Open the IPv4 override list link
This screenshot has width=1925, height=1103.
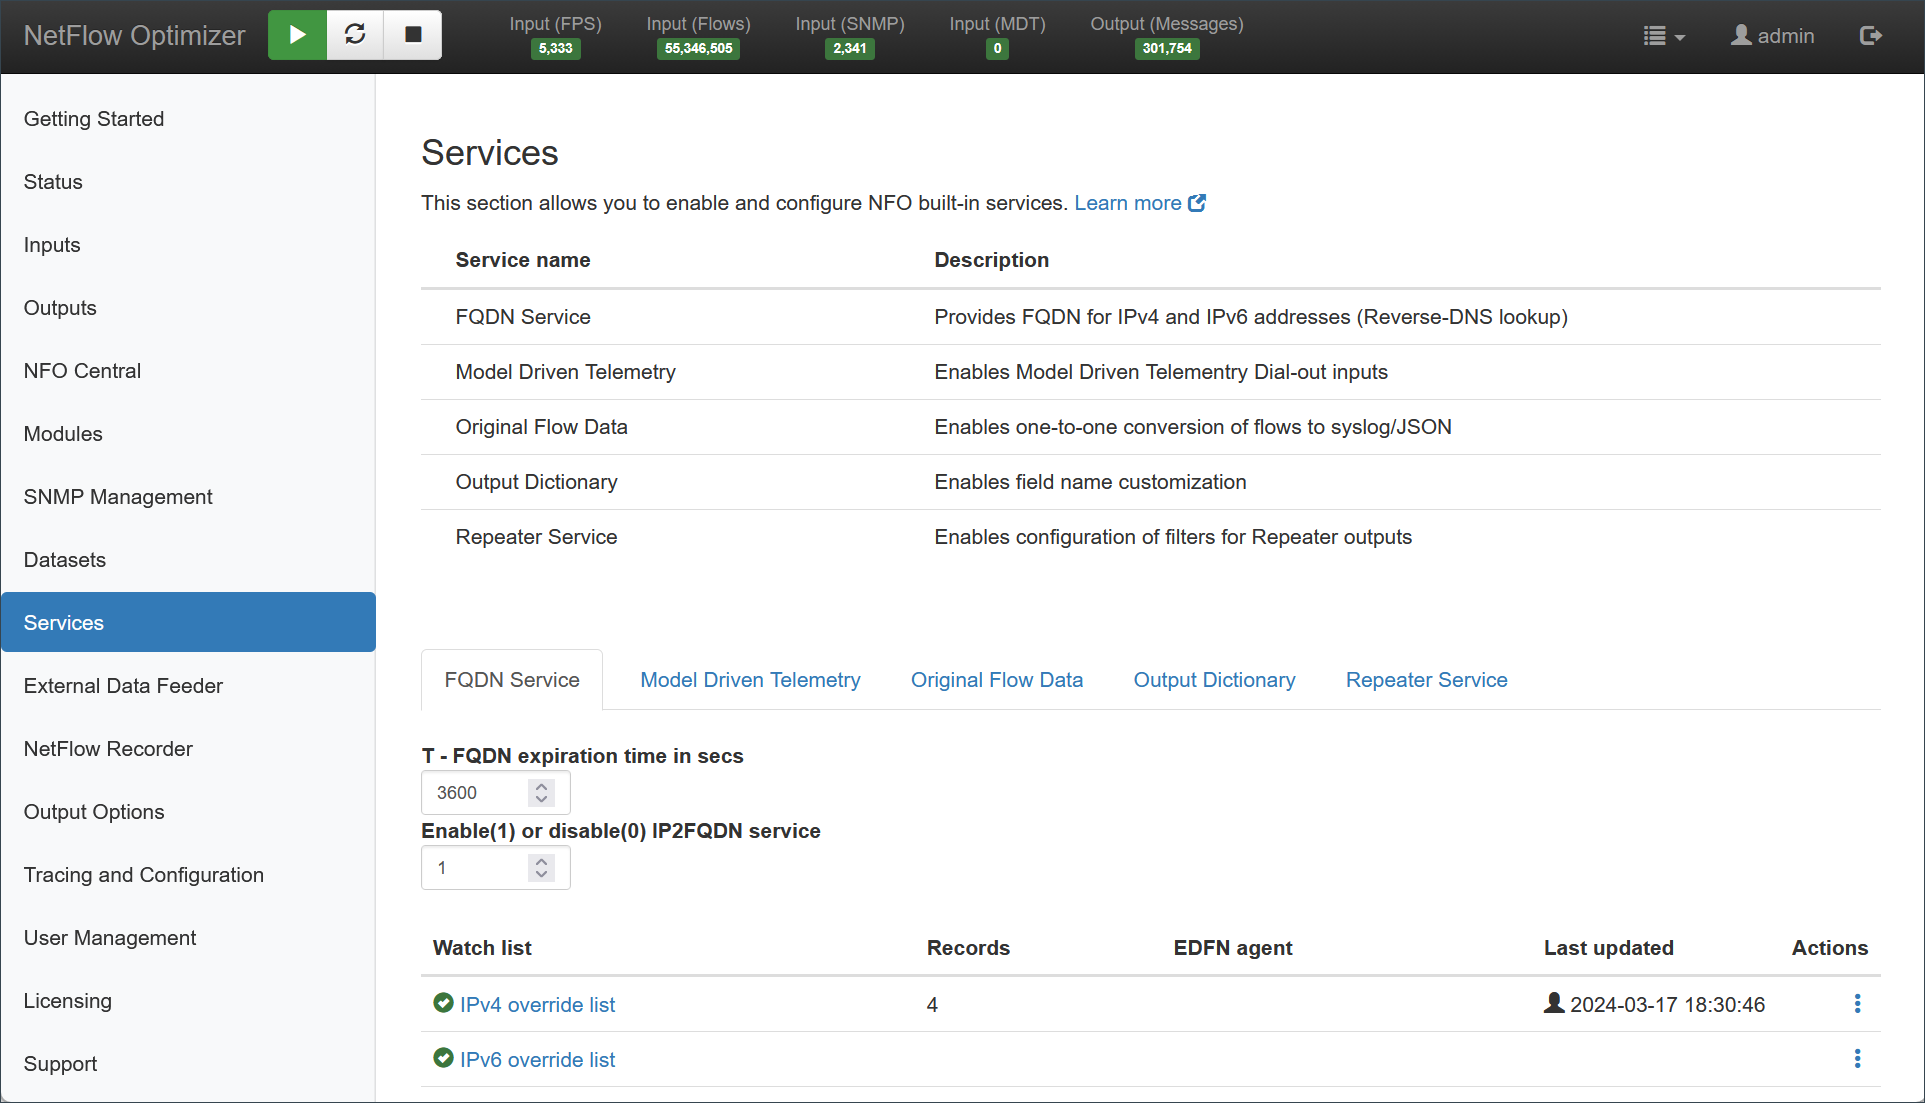[537, 1004]
